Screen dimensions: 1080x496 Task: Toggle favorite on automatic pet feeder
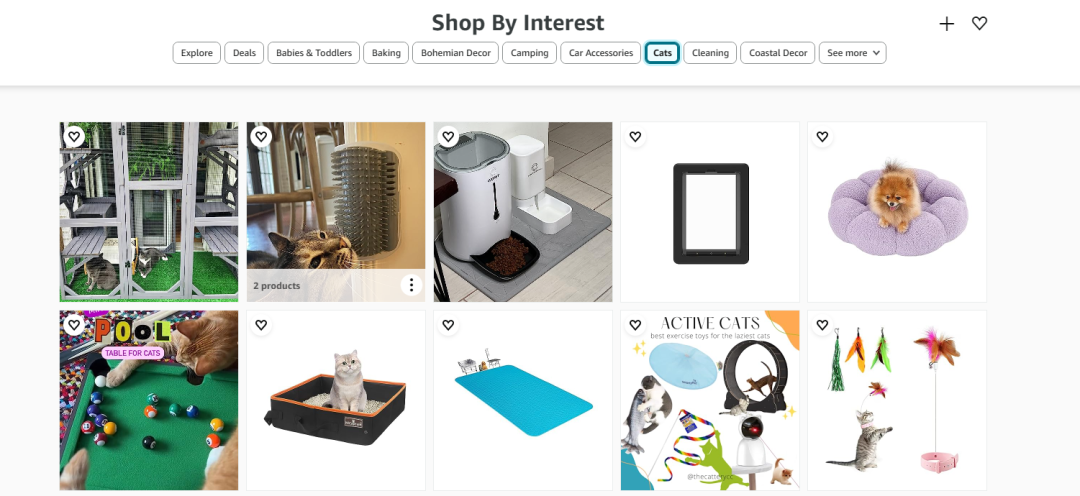(448, 136)
